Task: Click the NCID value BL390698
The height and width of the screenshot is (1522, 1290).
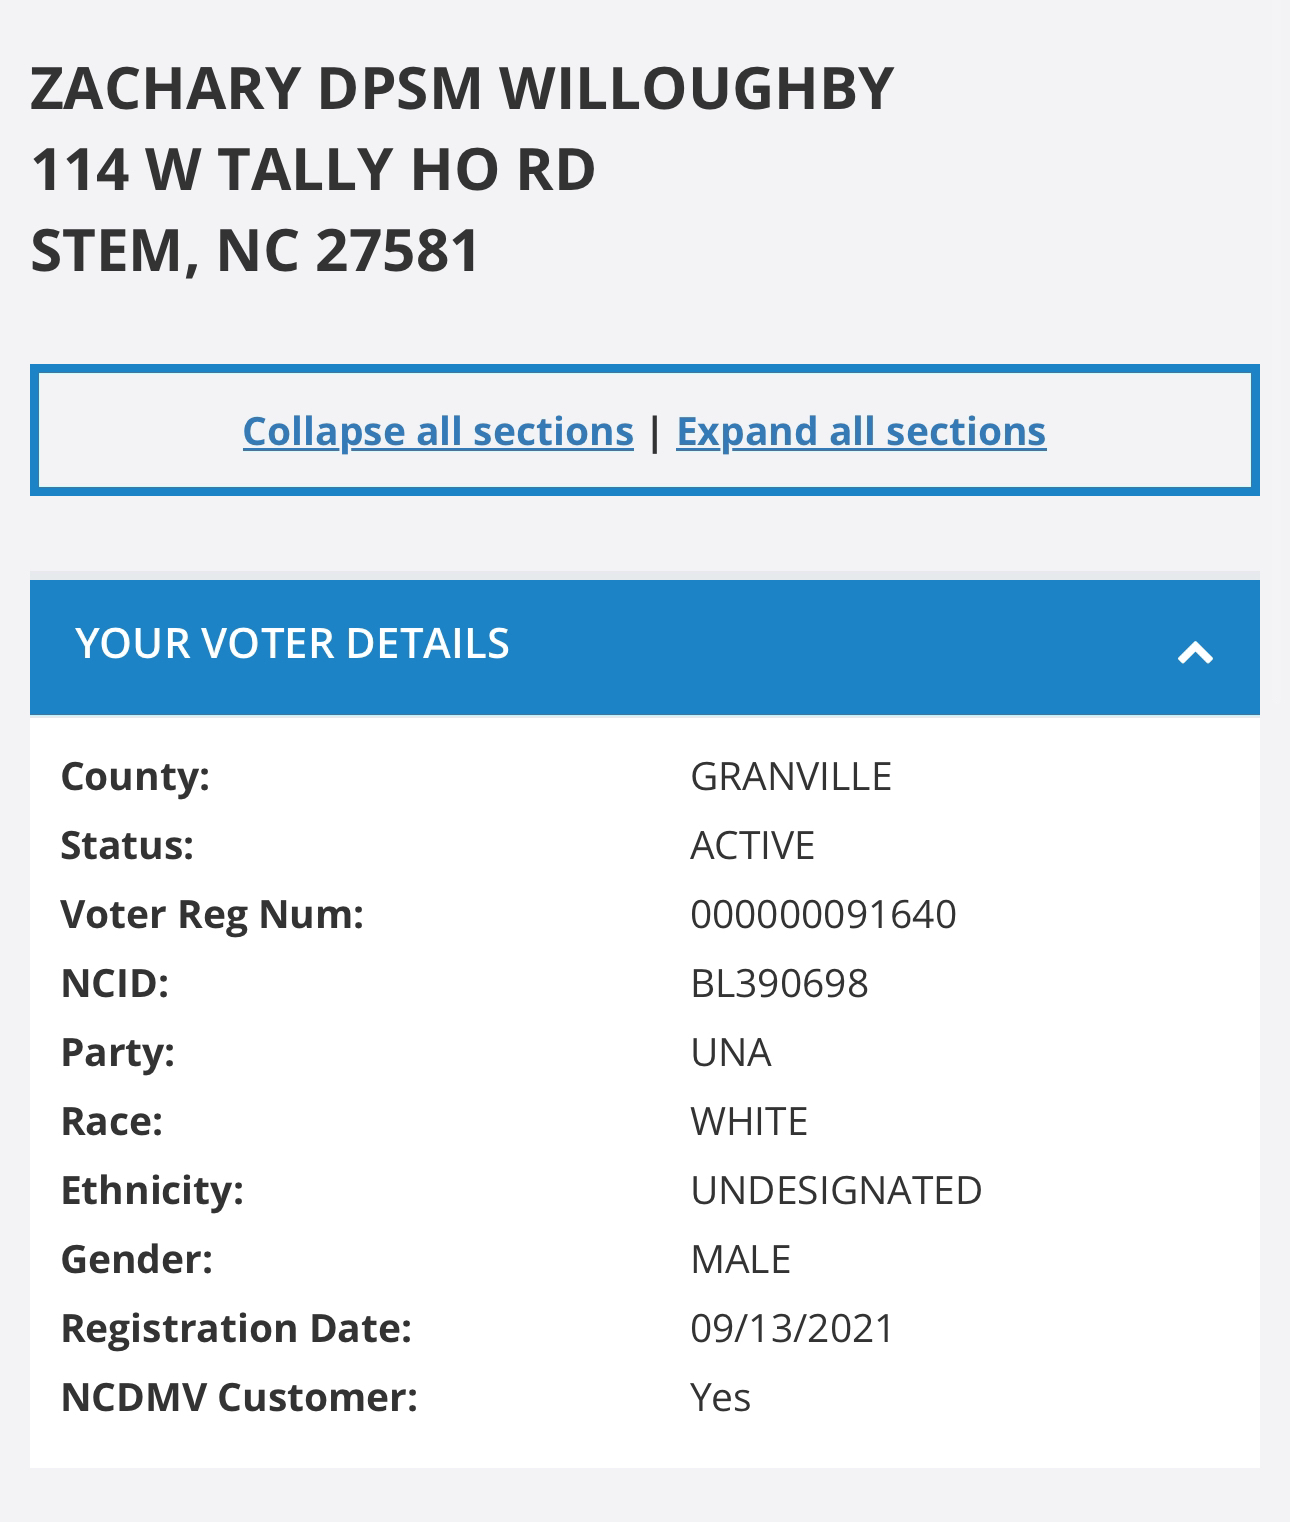Action: click(779, 984)
